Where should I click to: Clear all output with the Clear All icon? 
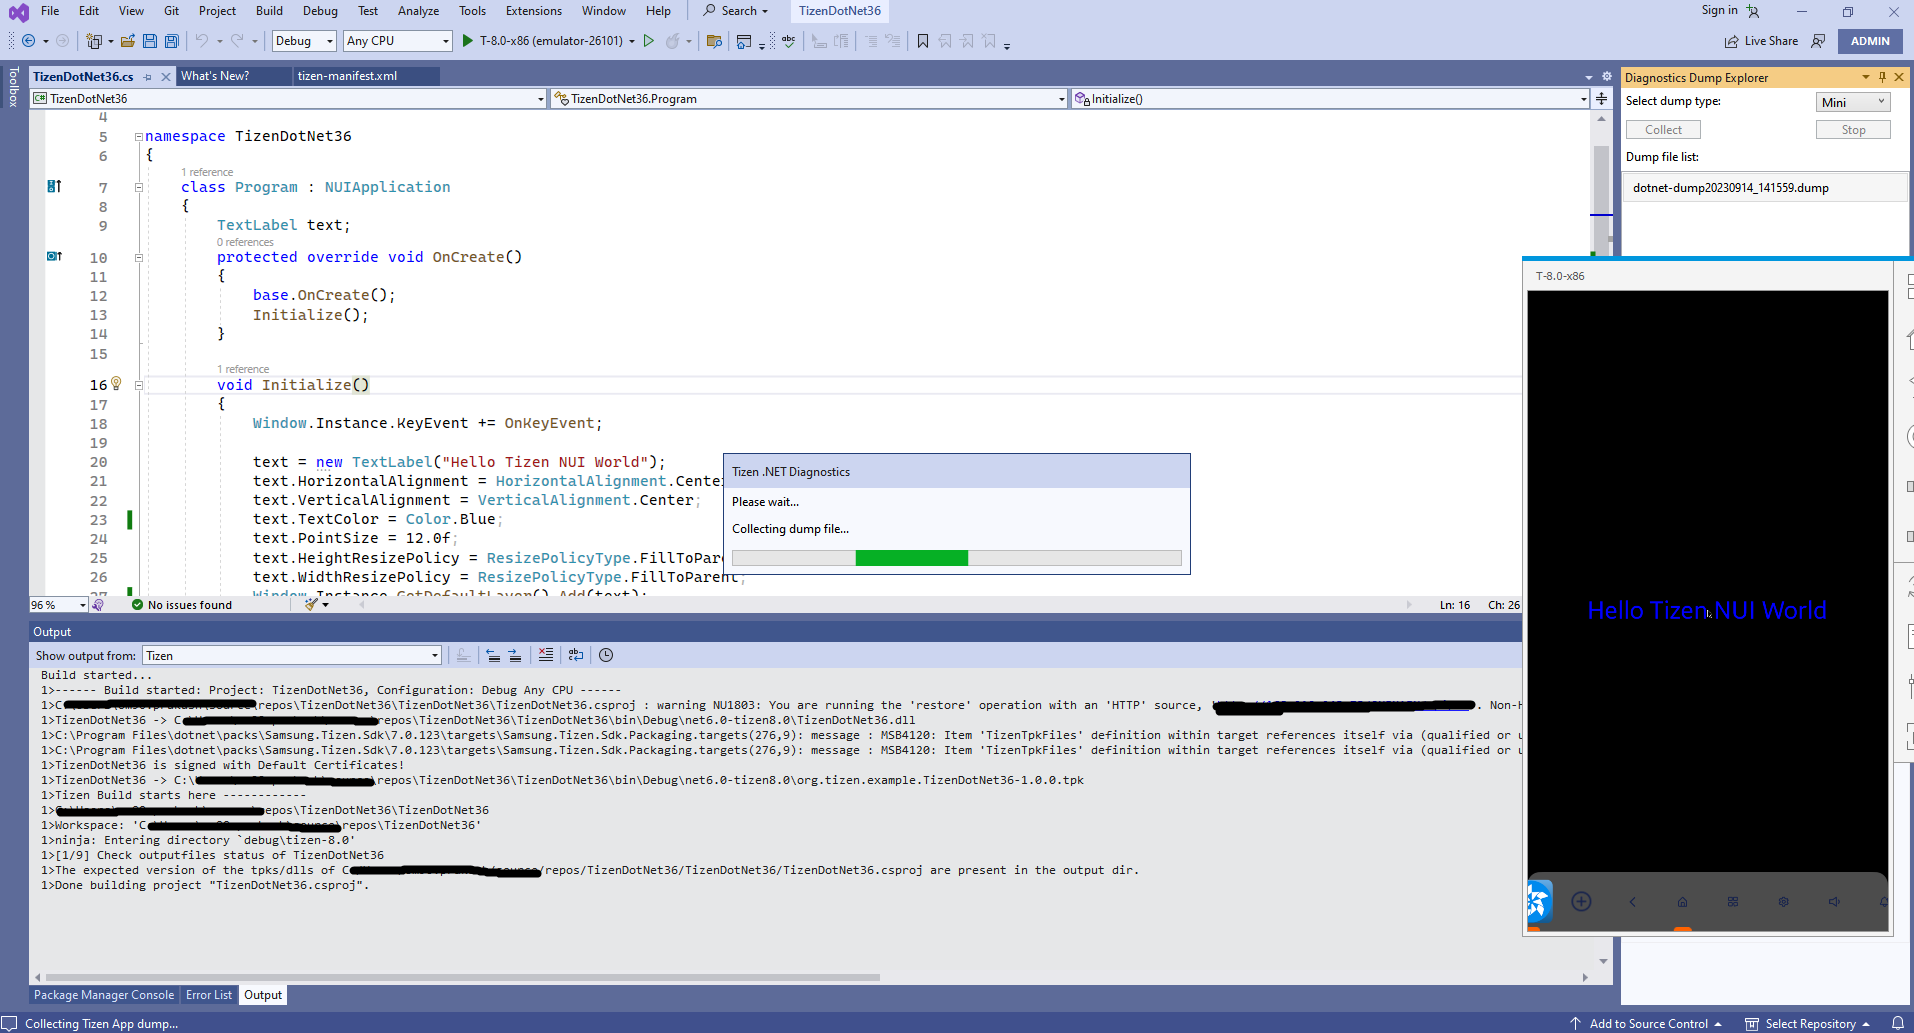(x=546, y=654)
